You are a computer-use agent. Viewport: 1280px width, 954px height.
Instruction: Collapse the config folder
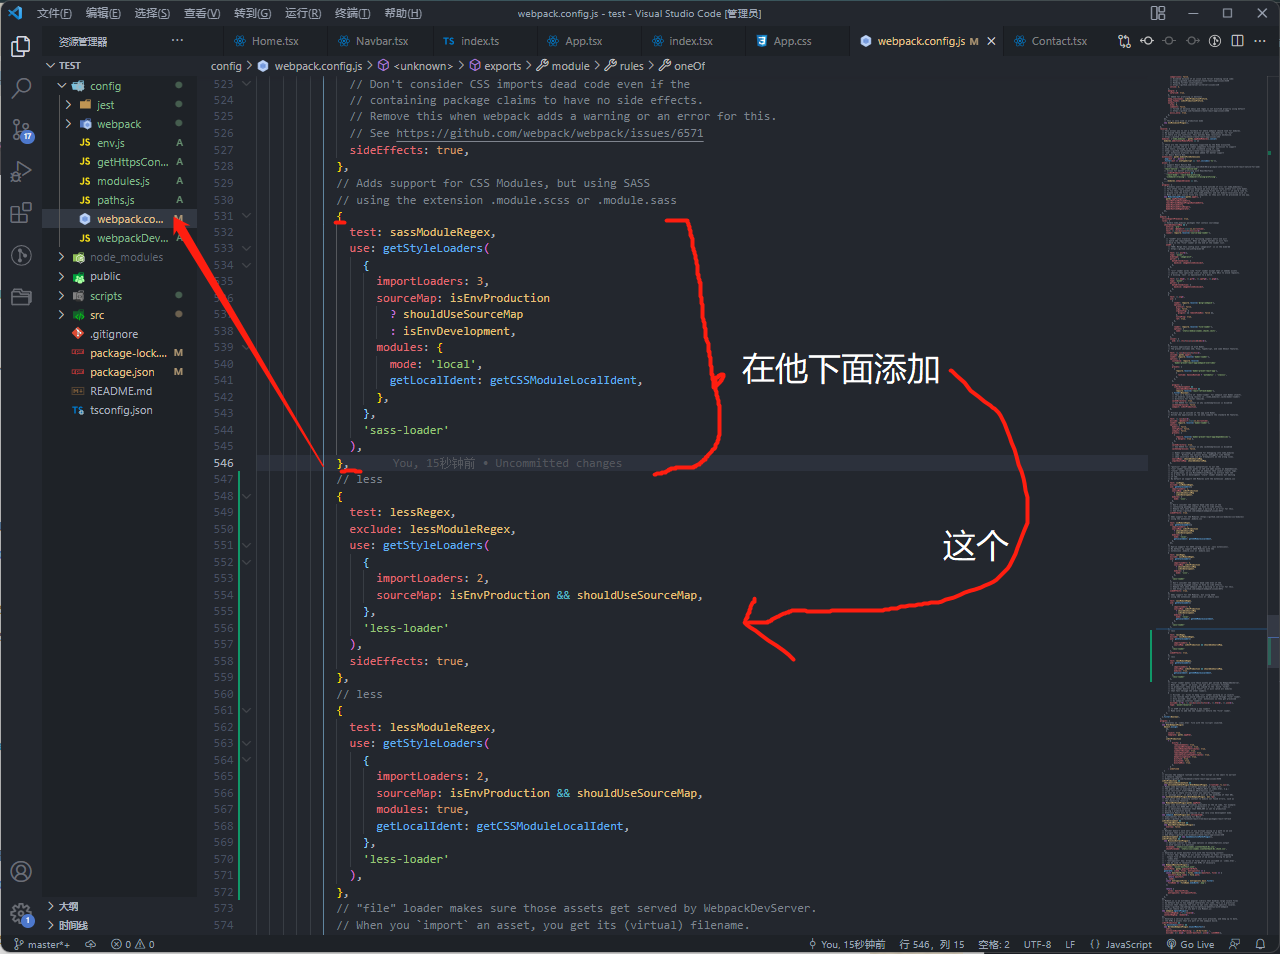point(62,86)
